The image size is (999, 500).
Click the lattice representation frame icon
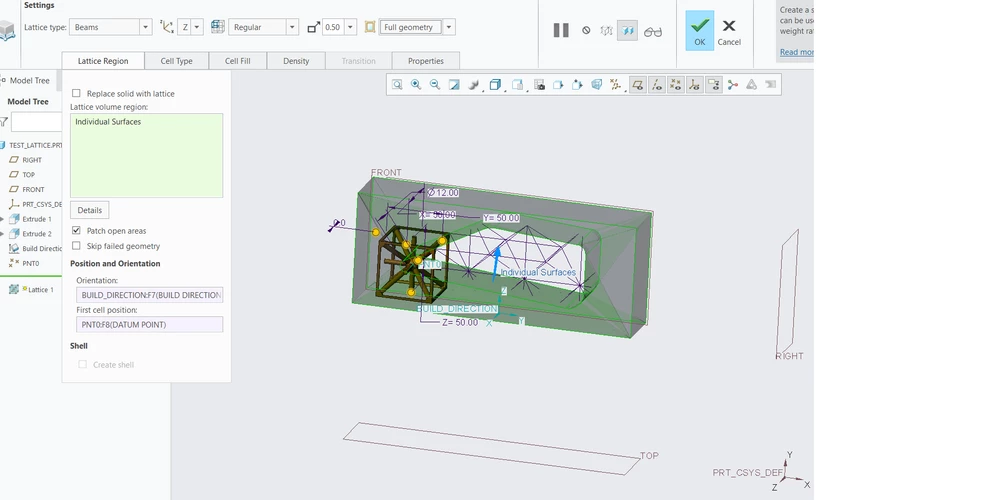tap(370, 27)
